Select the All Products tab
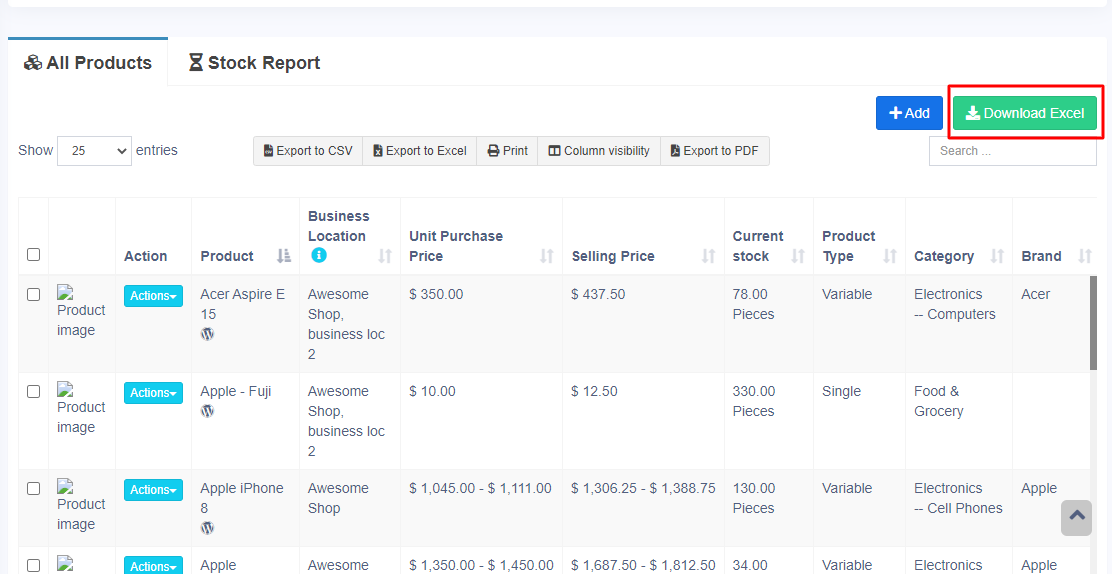The image size is (1112, 574). coord(88,63)
